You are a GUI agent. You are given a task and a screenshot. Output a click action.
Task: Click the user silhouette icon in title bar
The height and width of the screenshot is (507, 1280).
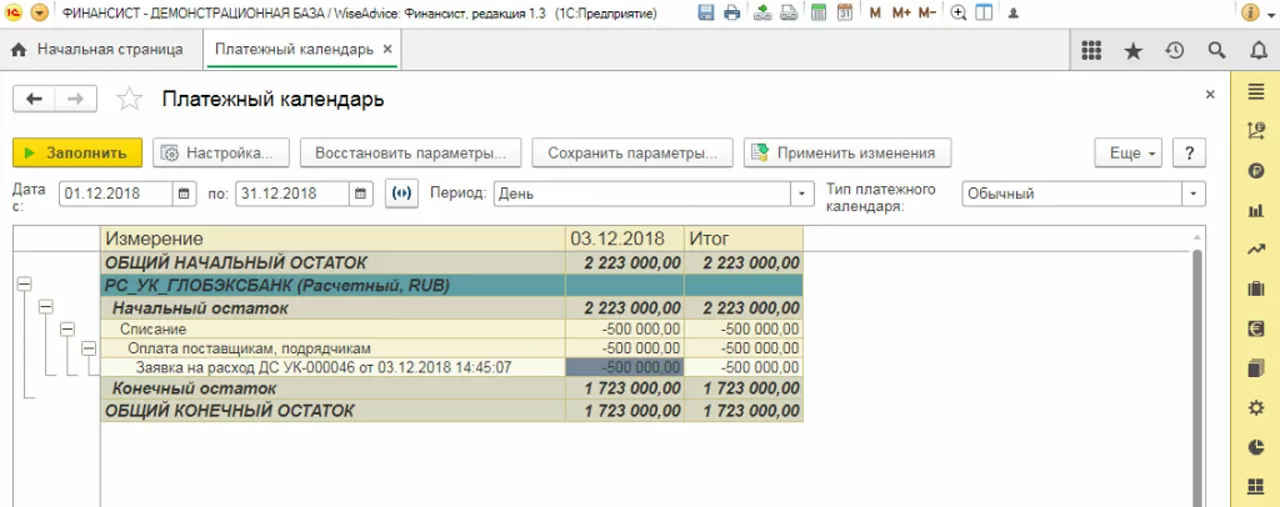click(1014, 14)
